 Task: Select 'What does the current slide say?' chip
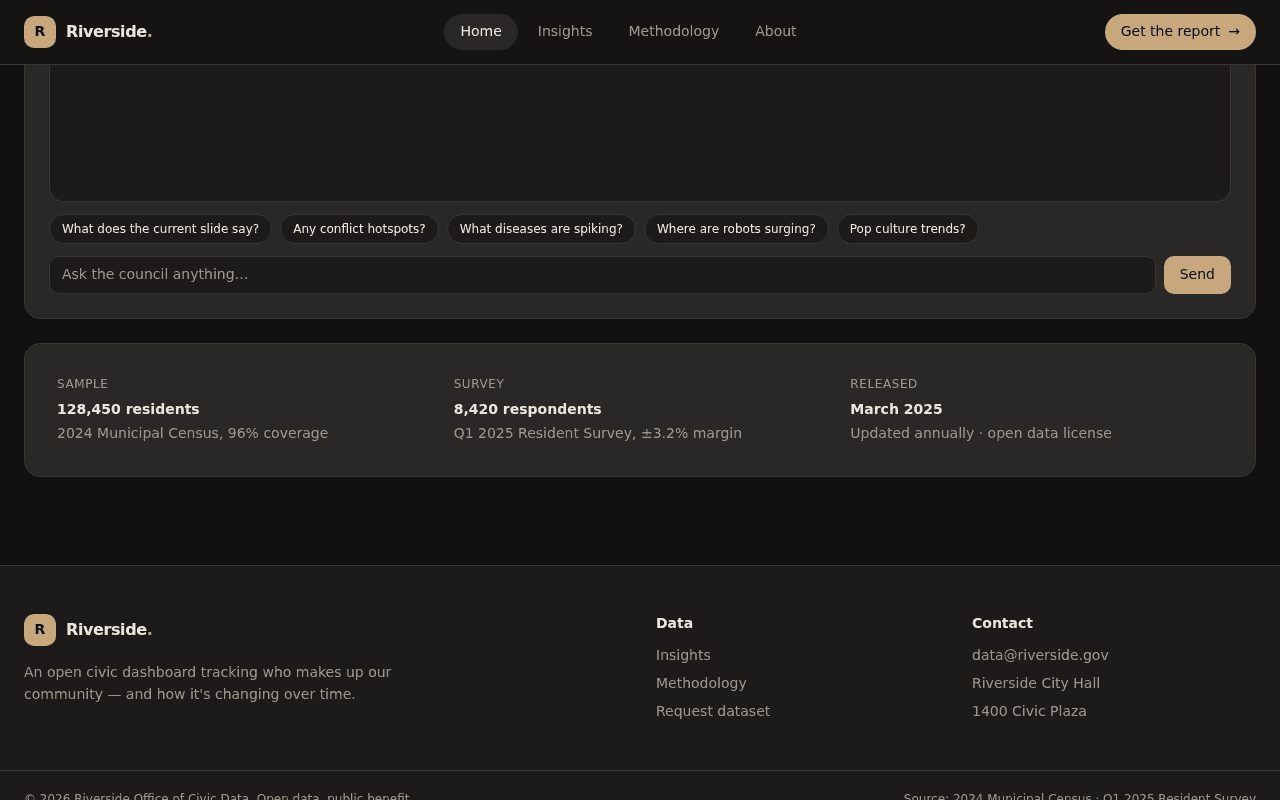coord(160,229)
